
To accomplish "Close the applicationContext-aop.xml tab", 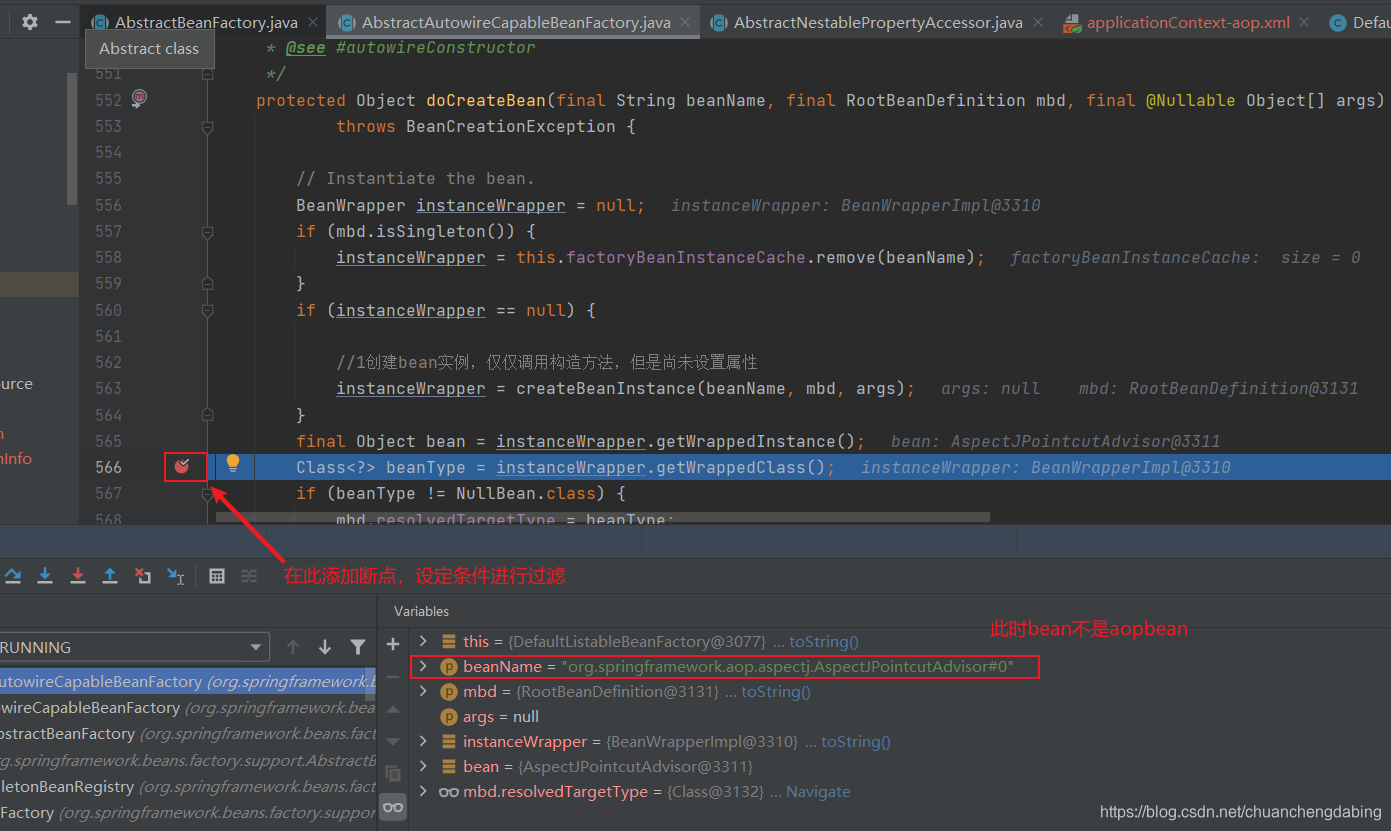I will (x=1304, y=22).
